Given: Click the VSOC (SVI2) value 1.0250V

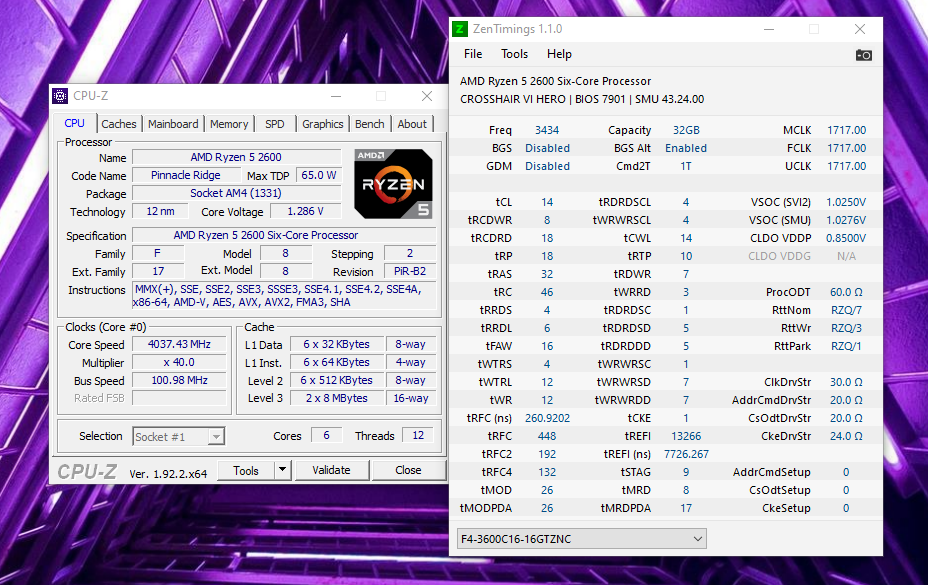Looking at the screenshot, I should coord(846,202).
